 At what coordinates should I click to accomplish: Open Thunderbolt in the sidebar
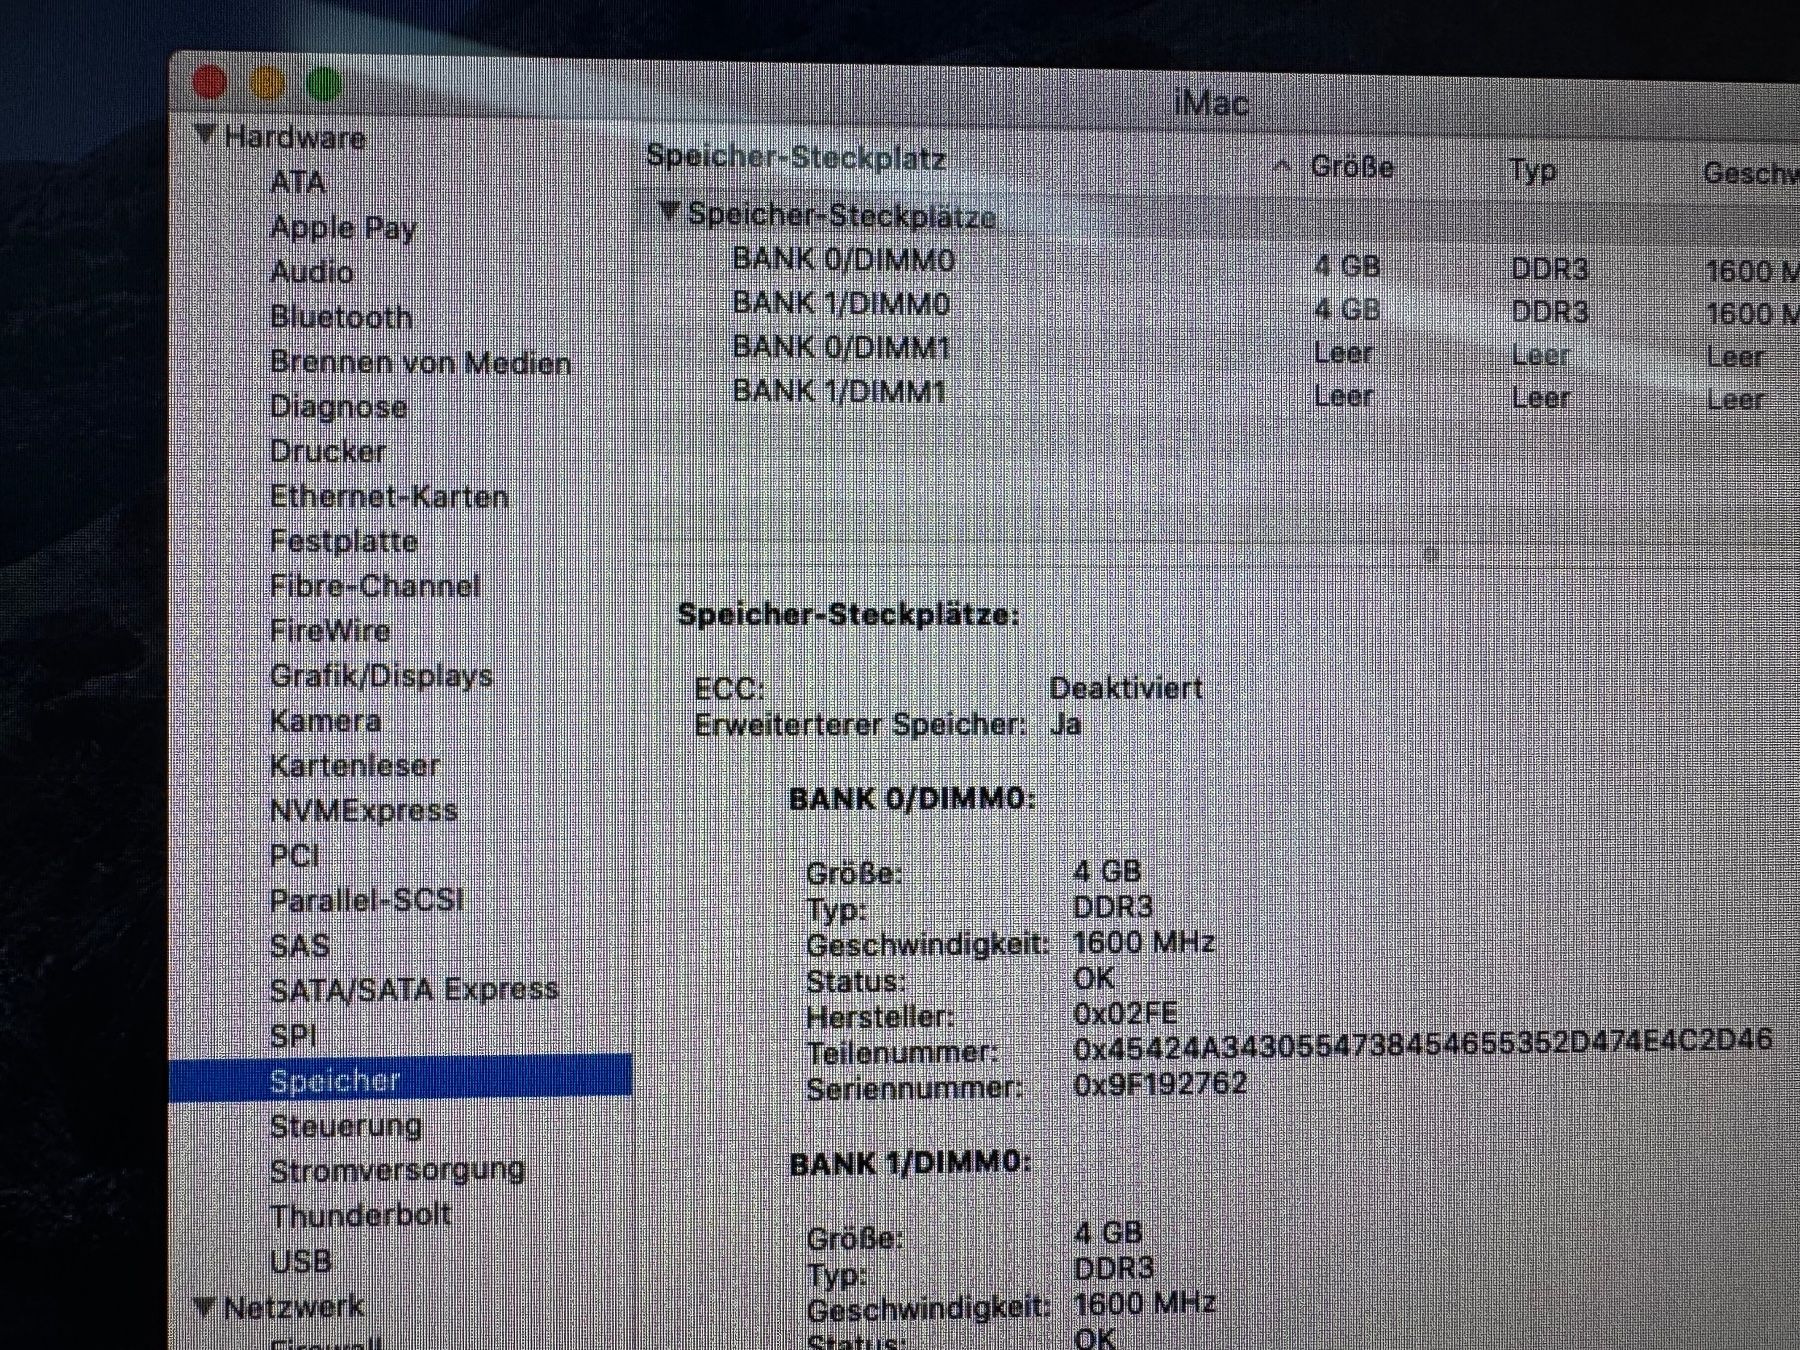point(360,1215)
